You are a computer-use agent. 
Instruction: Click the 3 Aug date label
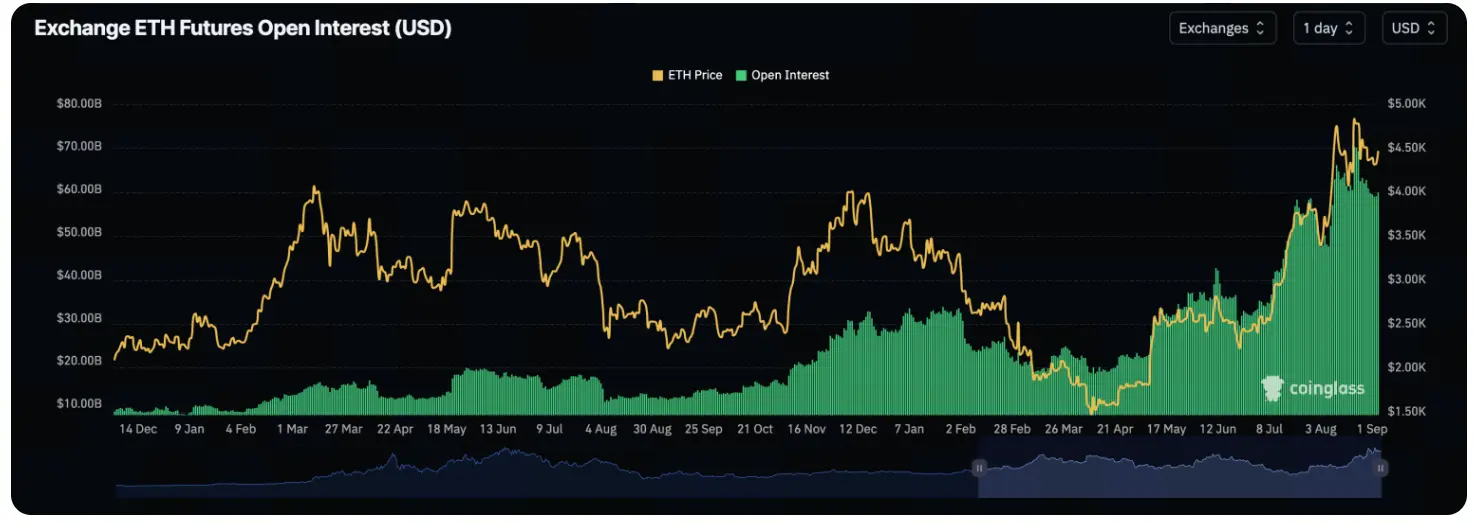(x=1320, y=429)
